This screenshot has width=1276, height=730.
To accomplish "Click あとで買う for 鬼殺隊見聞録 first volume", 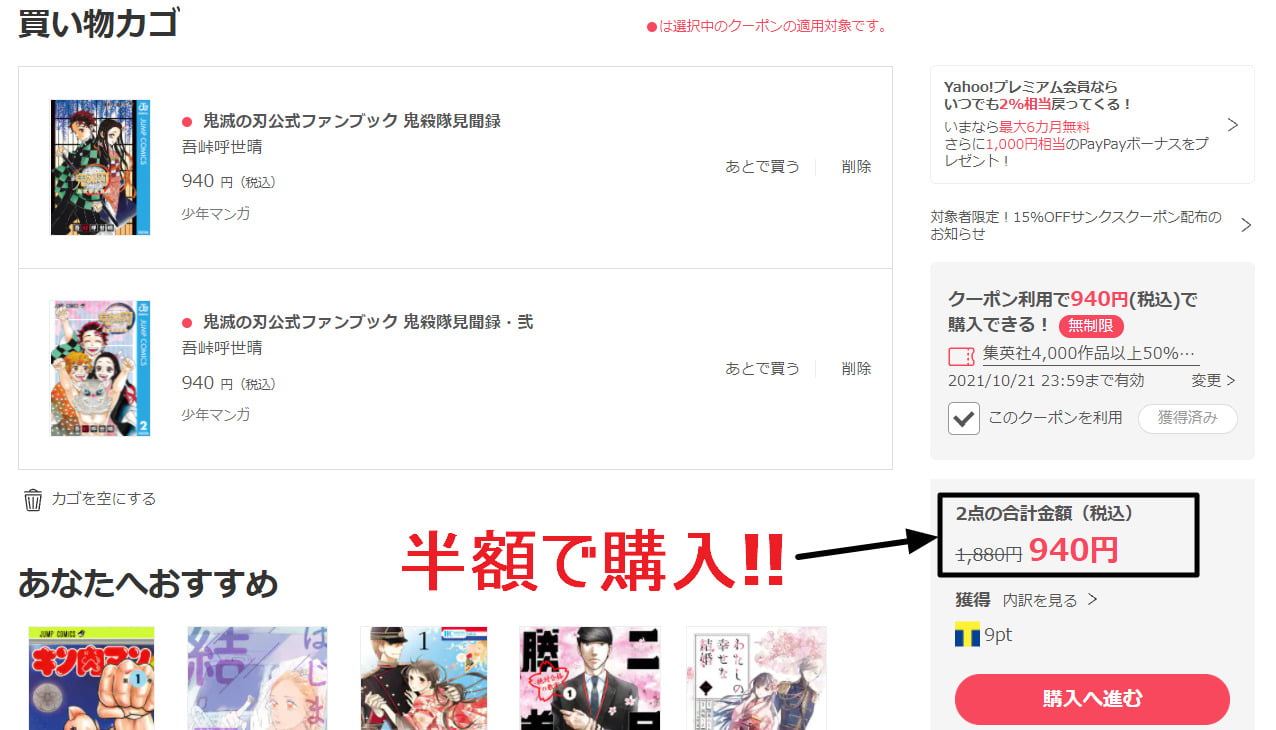I will click(x=762, y=167).
